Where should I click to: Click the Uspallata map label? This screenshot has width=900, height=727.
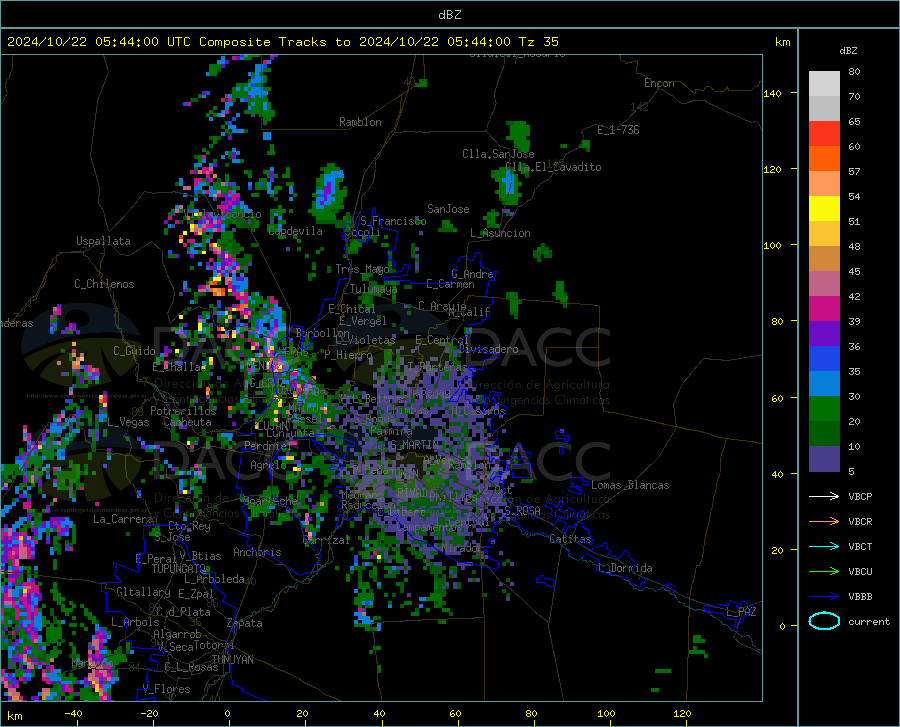(103, 242)
